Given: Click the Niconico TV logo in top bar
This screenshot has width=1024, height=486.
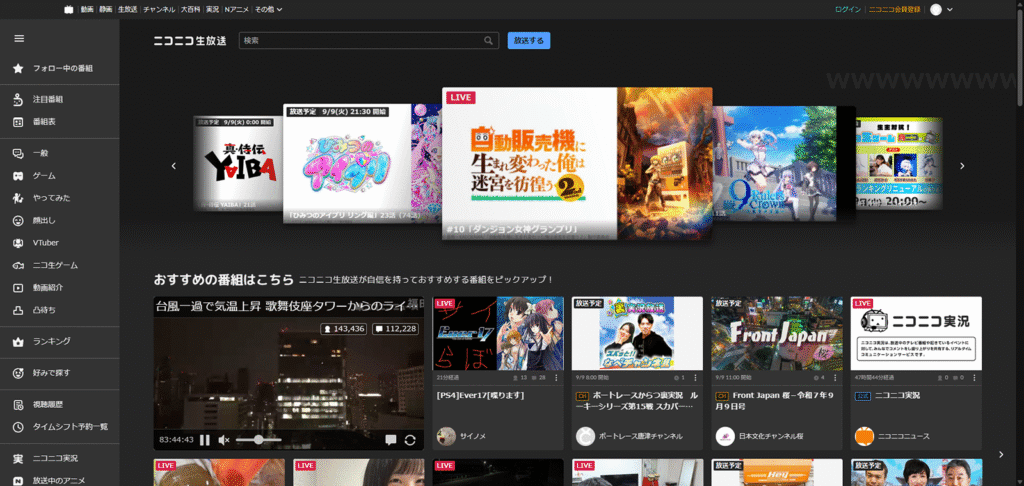Looking at the screenshot, I should [x=69, y=9].
